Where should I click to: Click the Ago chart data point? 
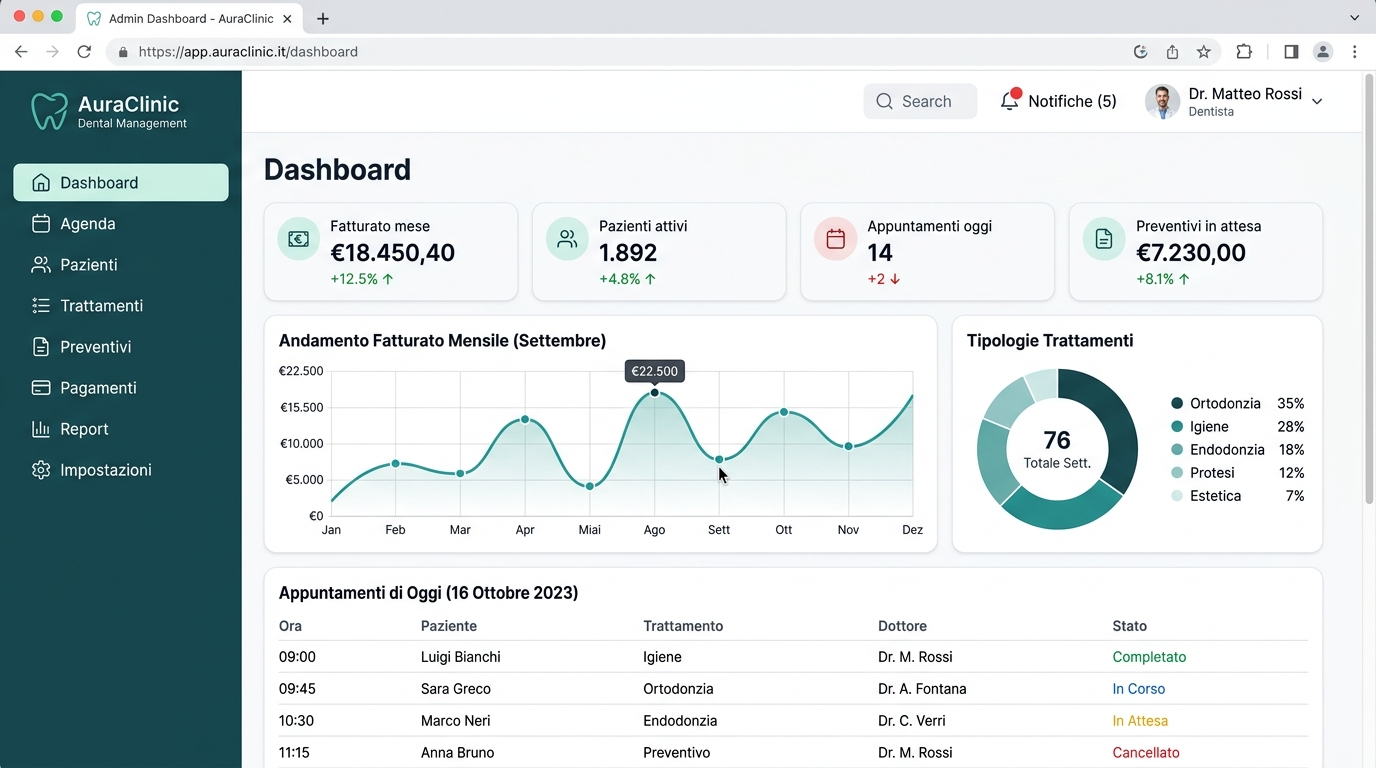(x=654, y=393)
